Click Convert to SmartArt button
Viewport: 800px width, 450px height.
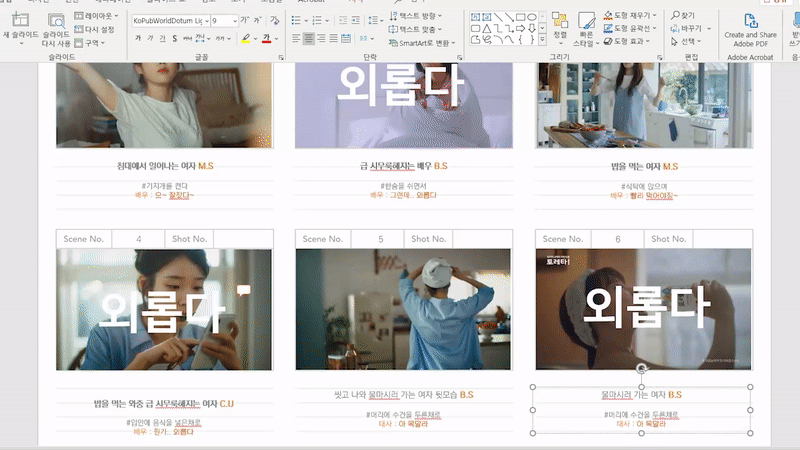pyautogui.click(x=422, y=43)
